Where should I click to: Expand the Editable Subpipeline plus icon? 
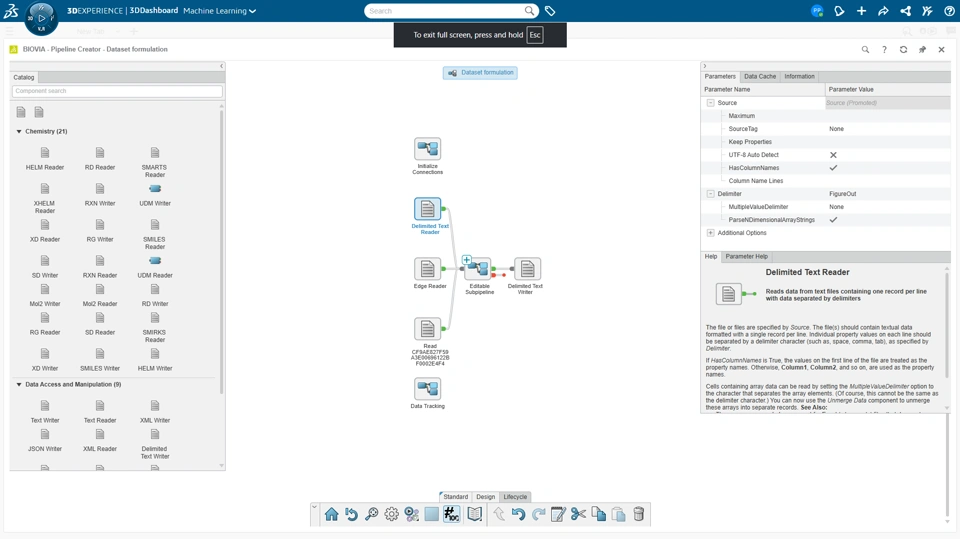pos(467,260)
